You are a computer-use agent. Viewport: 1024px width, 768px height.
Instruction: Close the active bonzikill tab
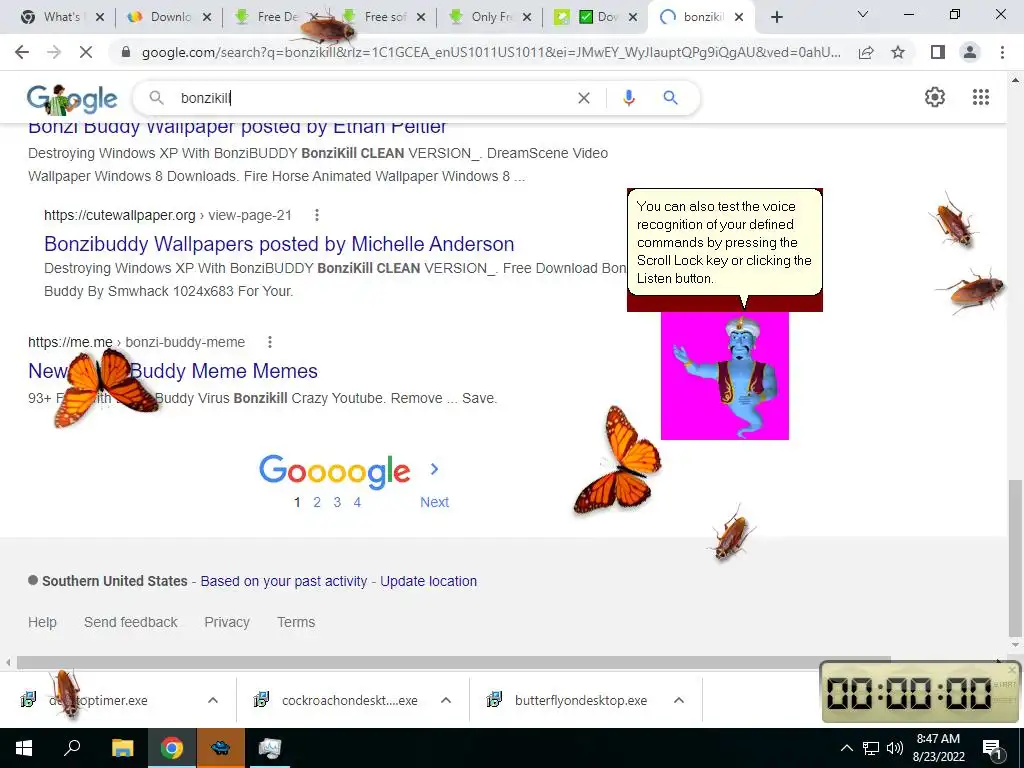[739, 17]
